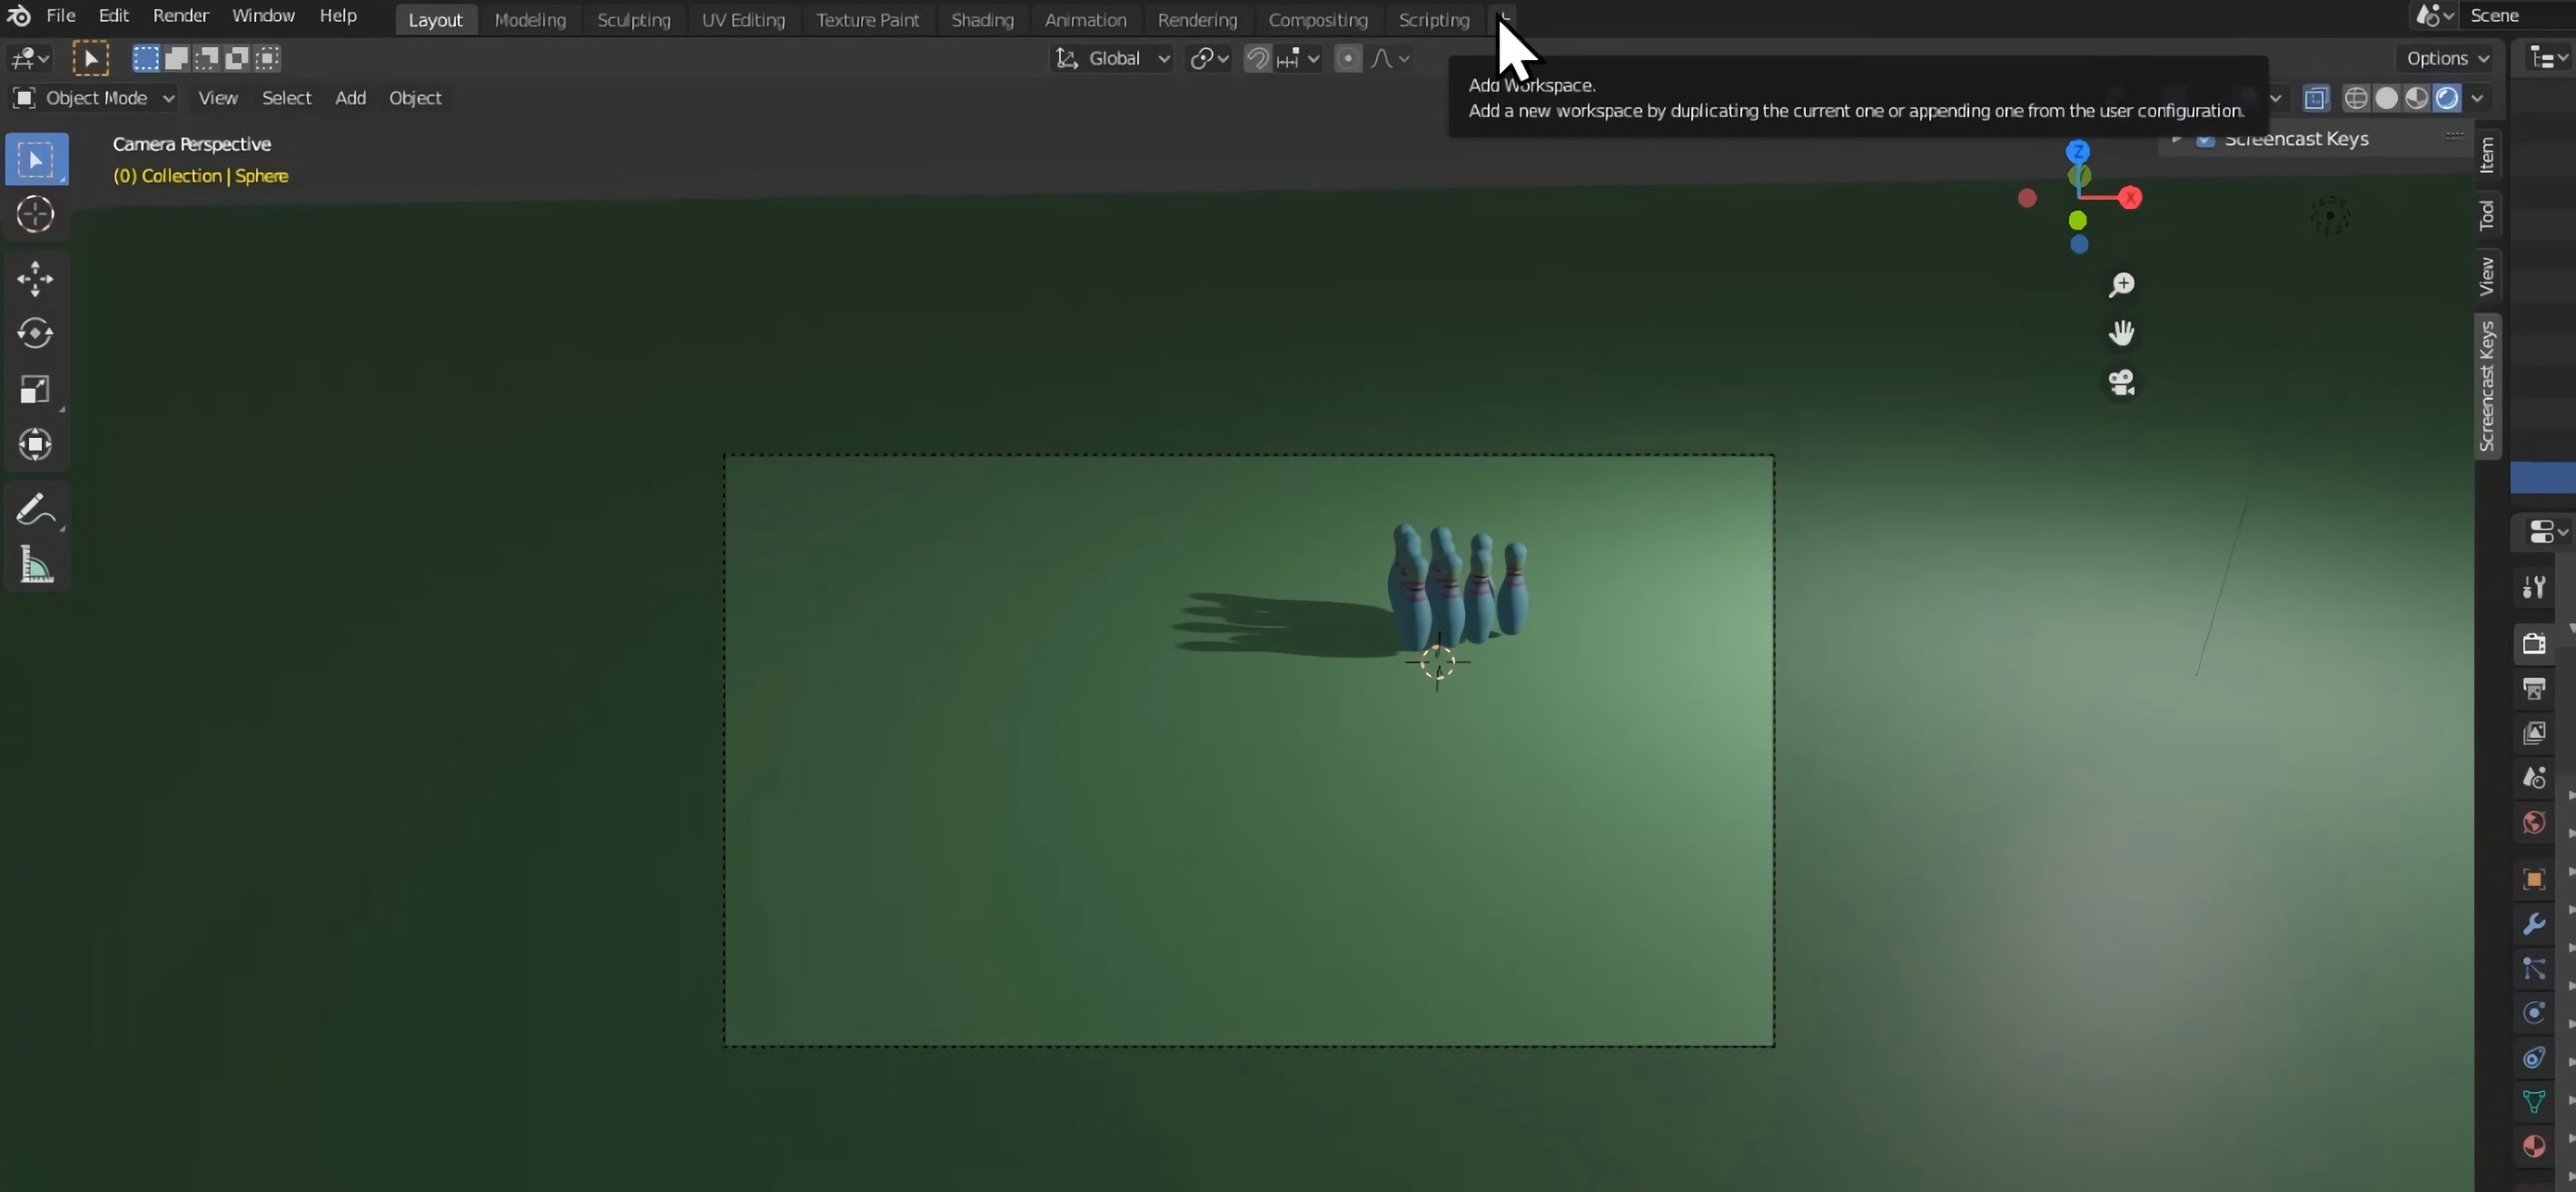2576x1192 pixels.
Task: Open the Object properties tab
Action: click(x=2533, y=879)
